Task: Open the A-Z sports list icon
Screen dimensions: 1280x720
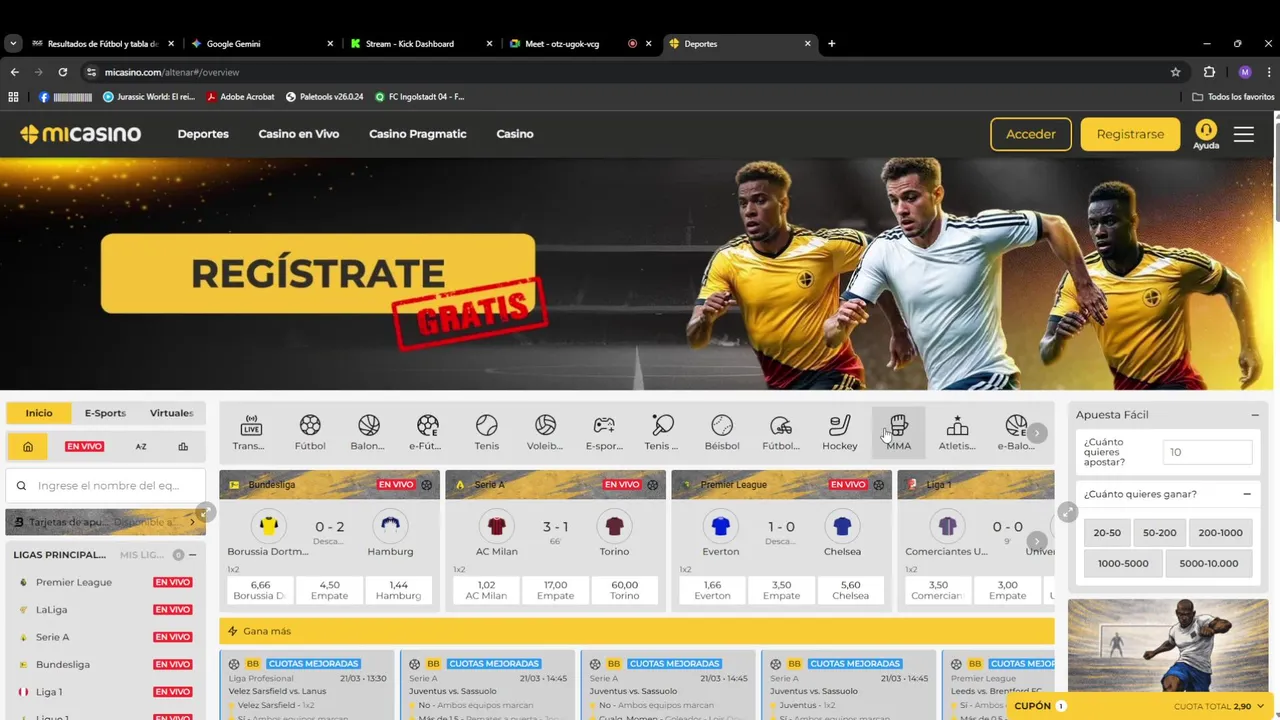Action: [141, 447]
